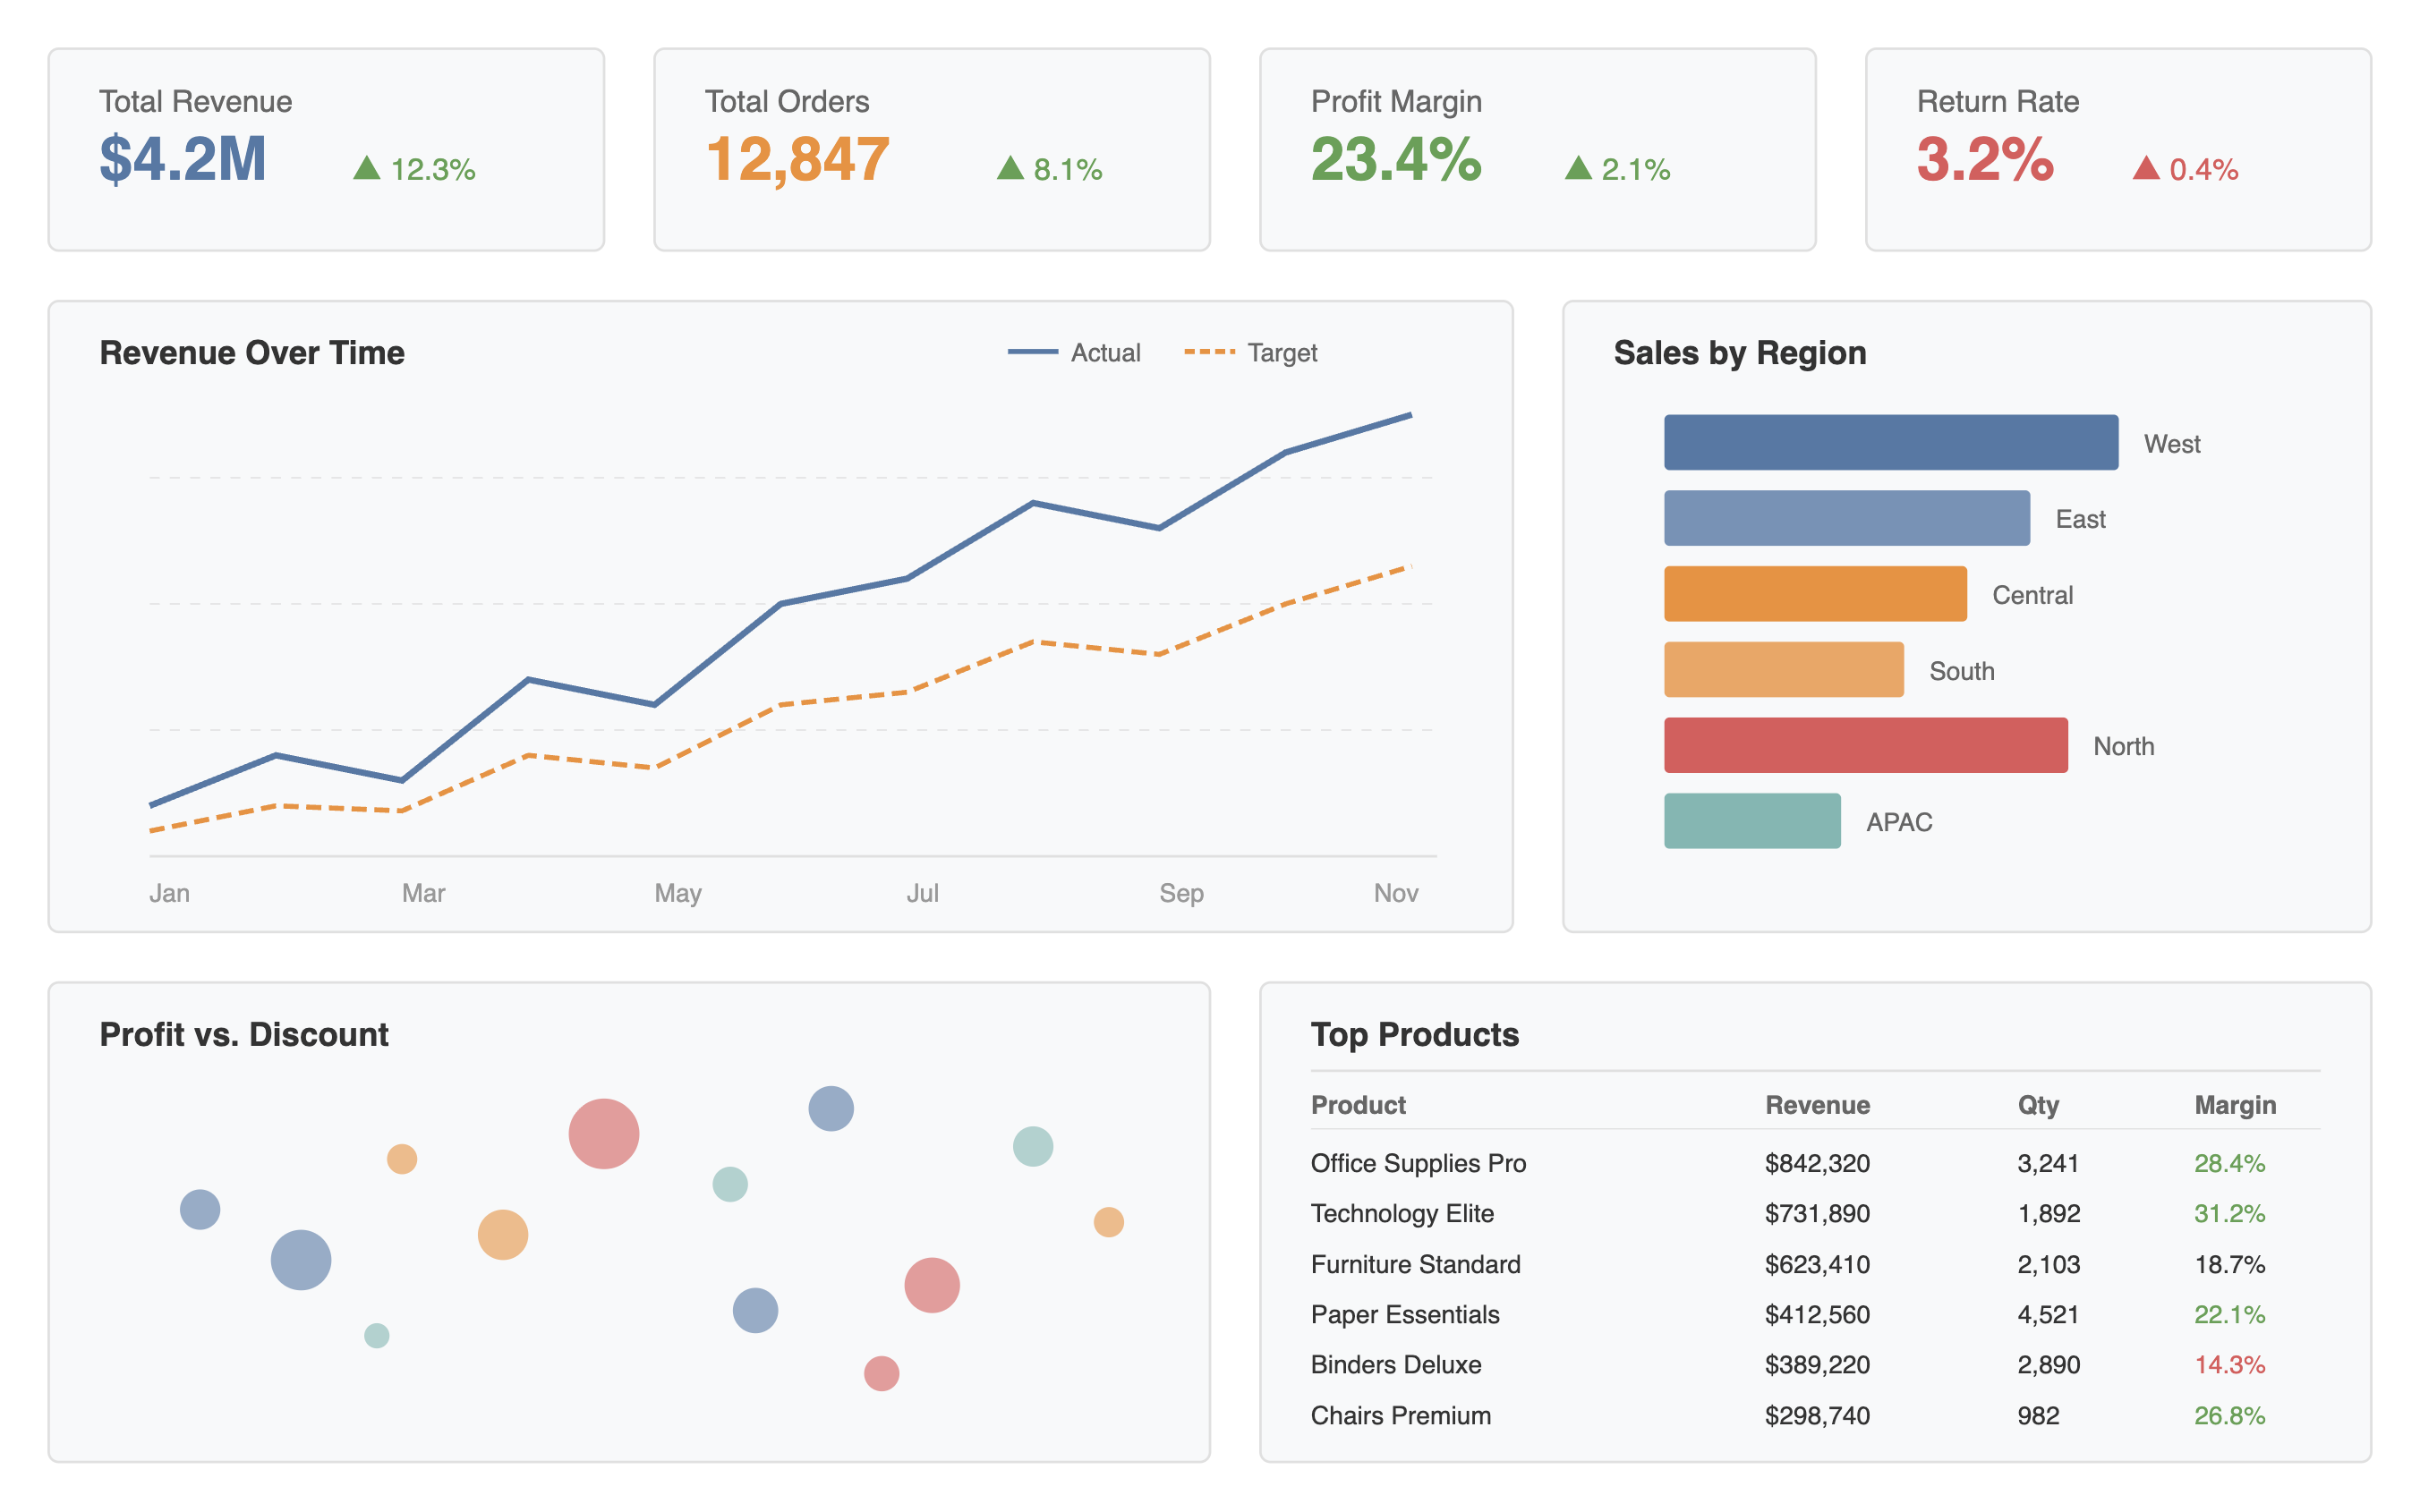Click the Nov axis label
The width and height of the screenshot is (2420, 1512).
pyautogui.click(x=1396, y=893)
